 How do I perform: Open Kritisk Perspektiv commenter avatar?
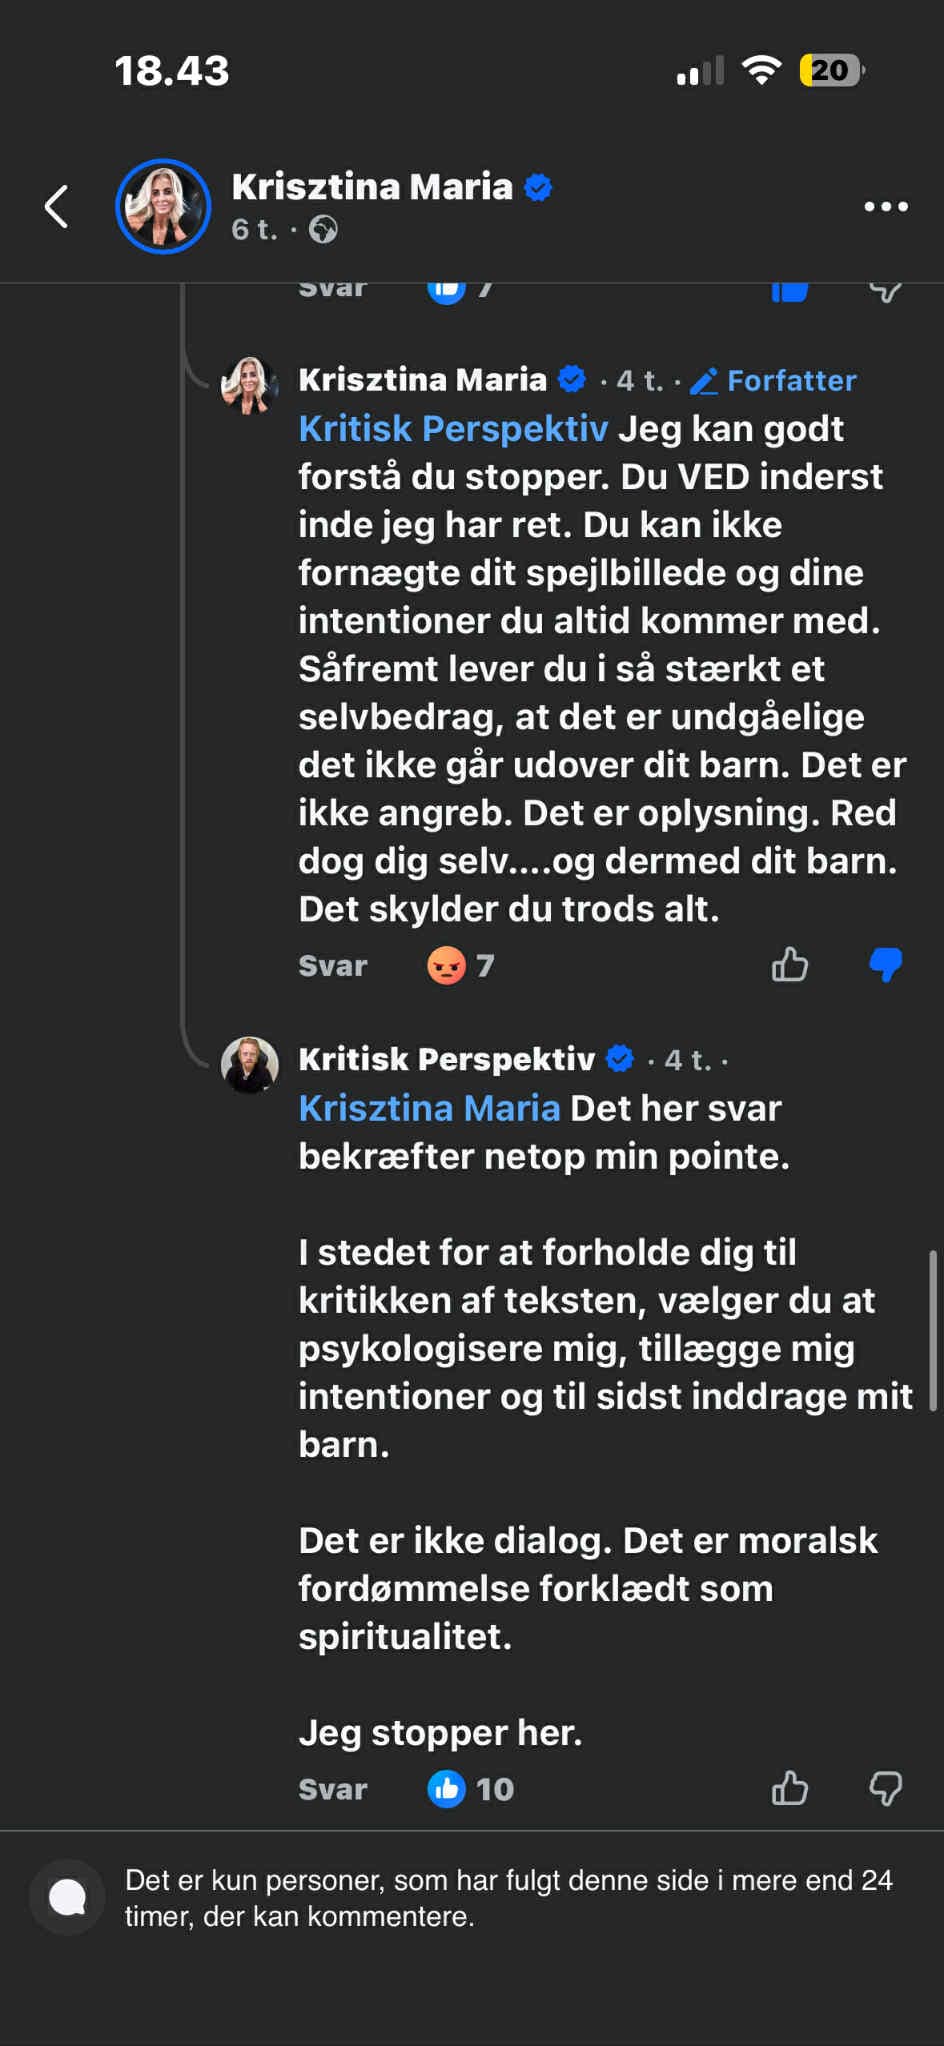[249, 1064]
